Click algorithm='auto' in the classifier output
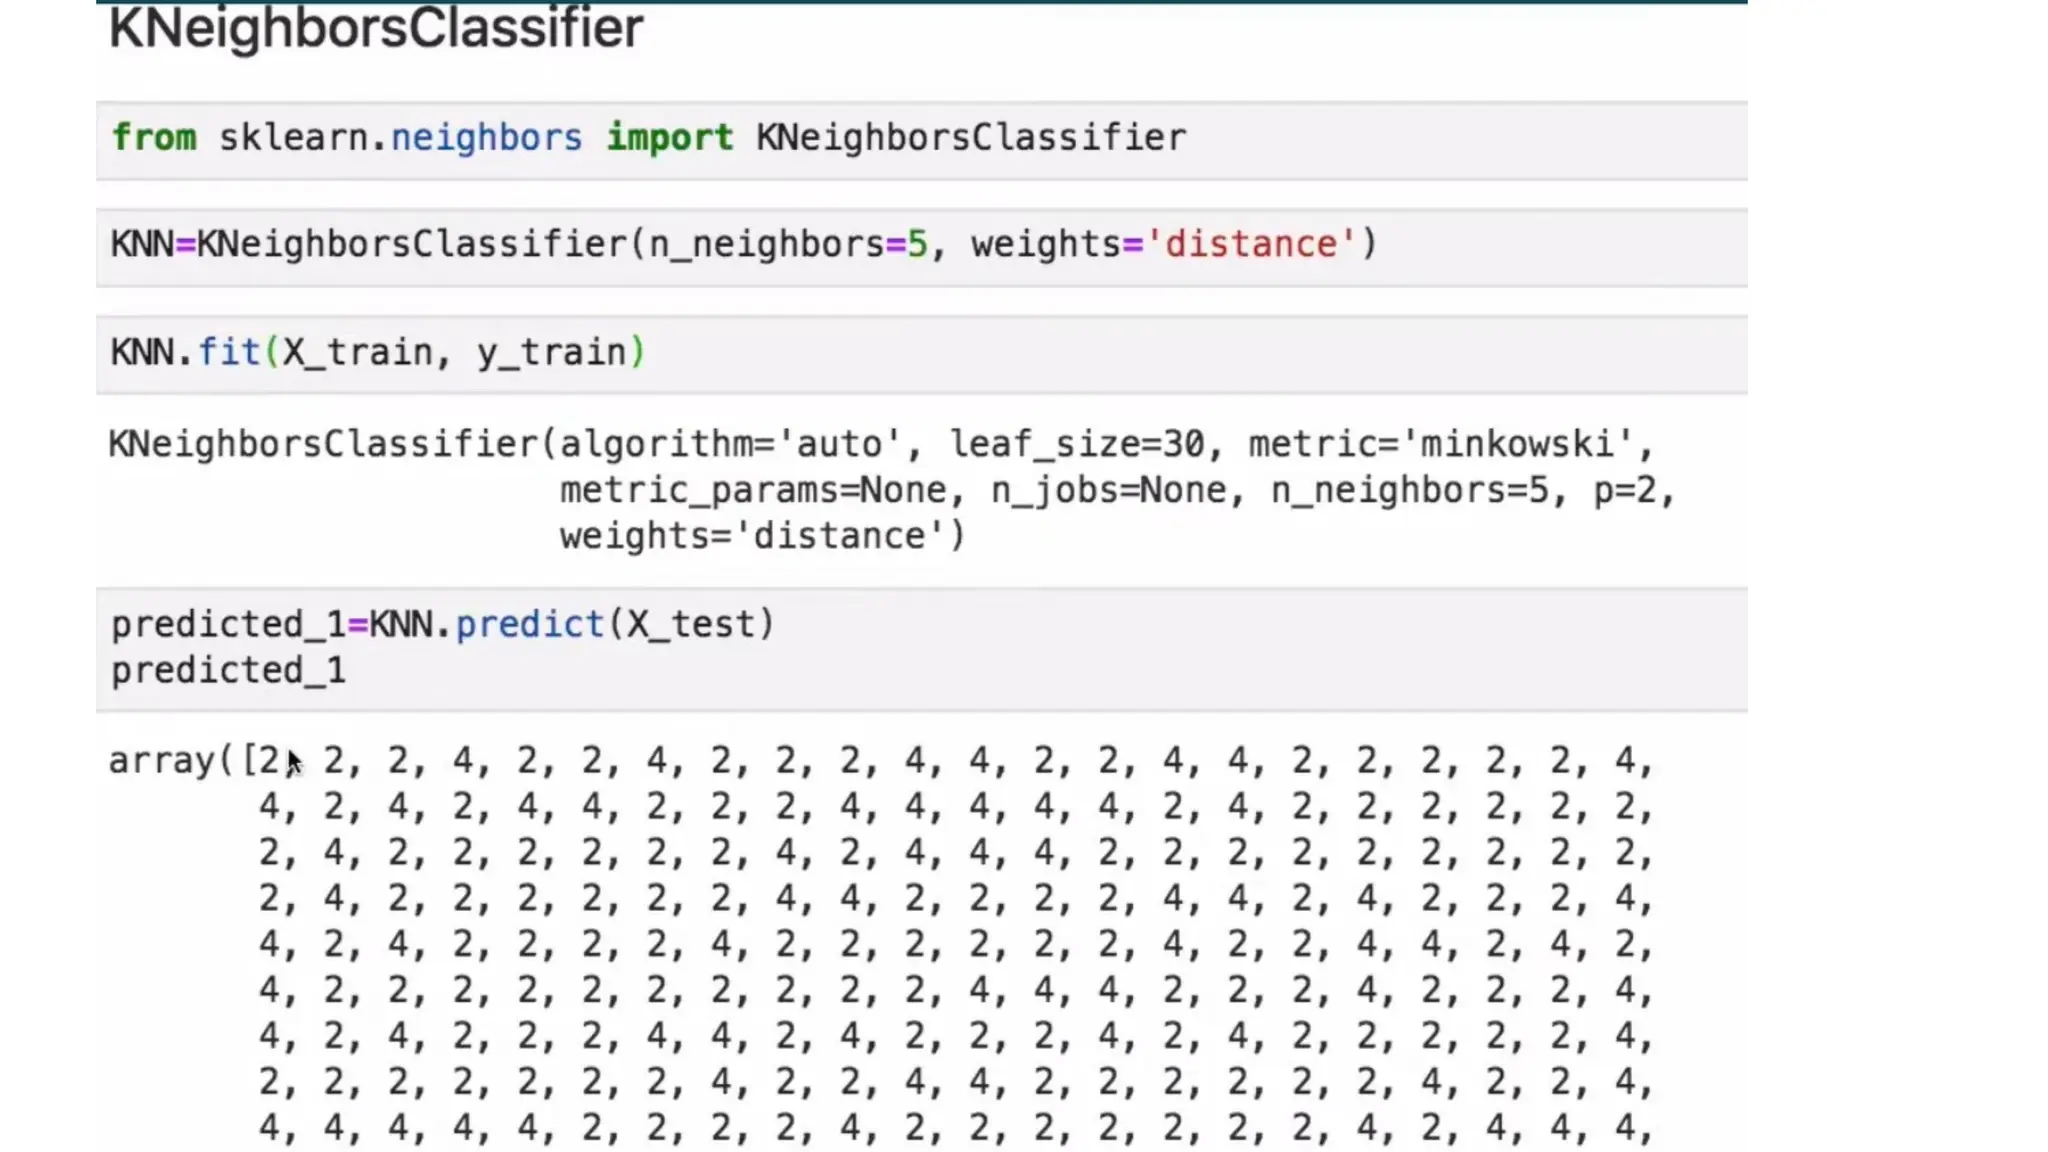 729,444
